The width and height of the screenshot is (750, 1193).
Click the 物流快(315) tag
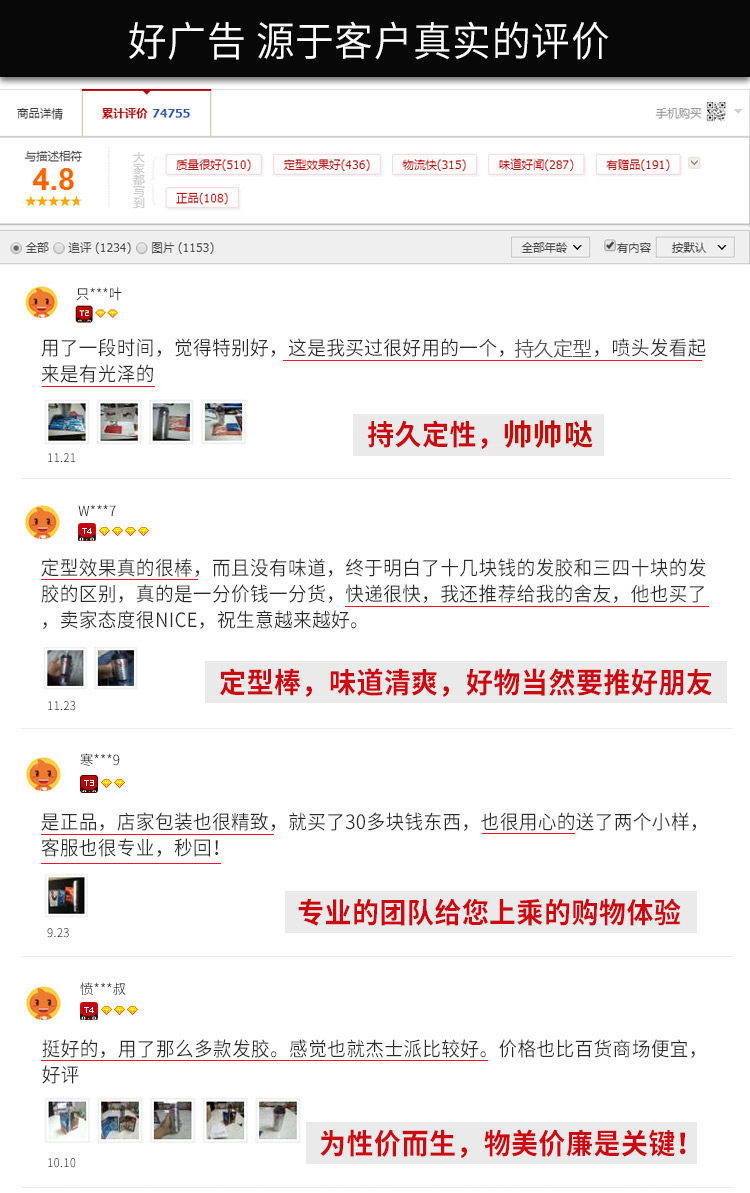(434, 164)
